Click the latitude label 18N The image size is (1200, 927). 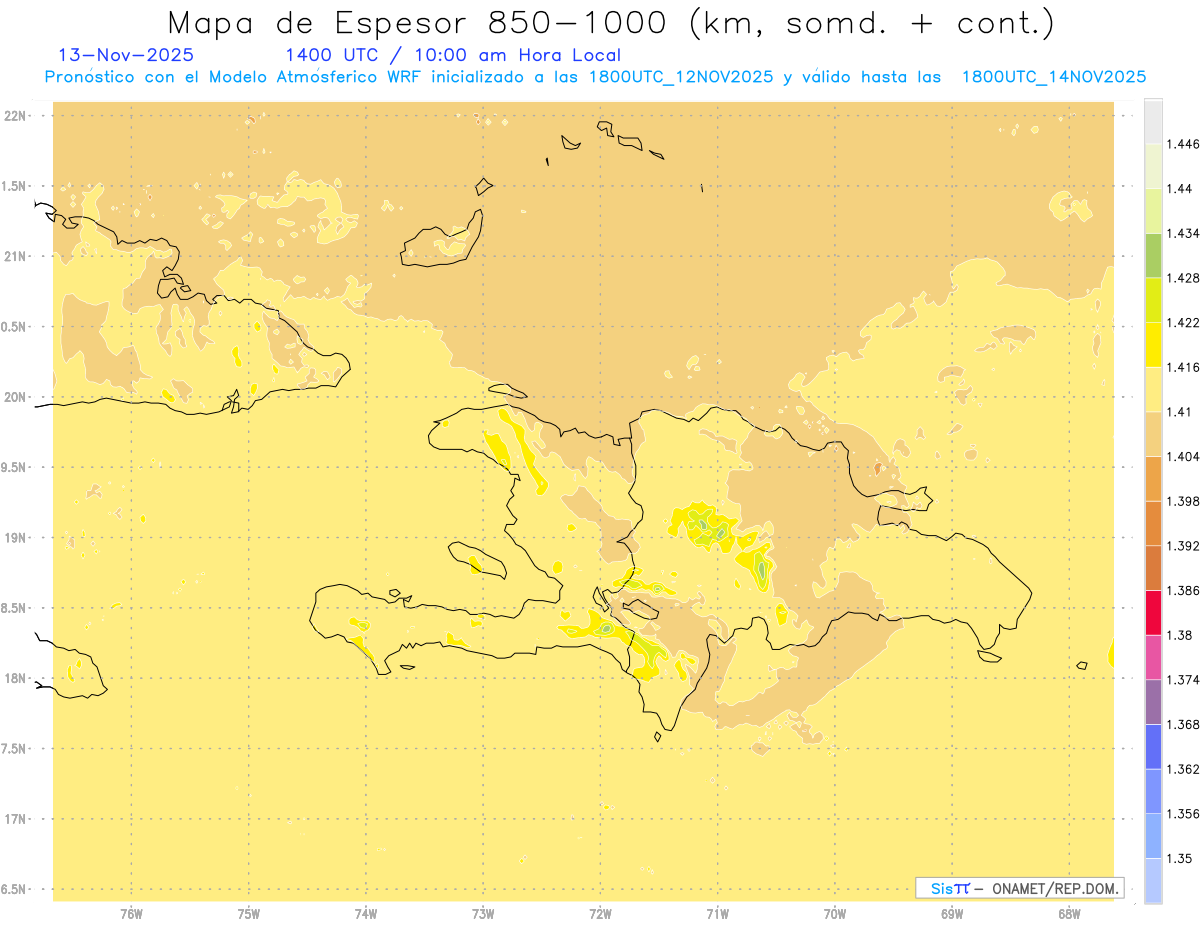[x=14, y=678]
